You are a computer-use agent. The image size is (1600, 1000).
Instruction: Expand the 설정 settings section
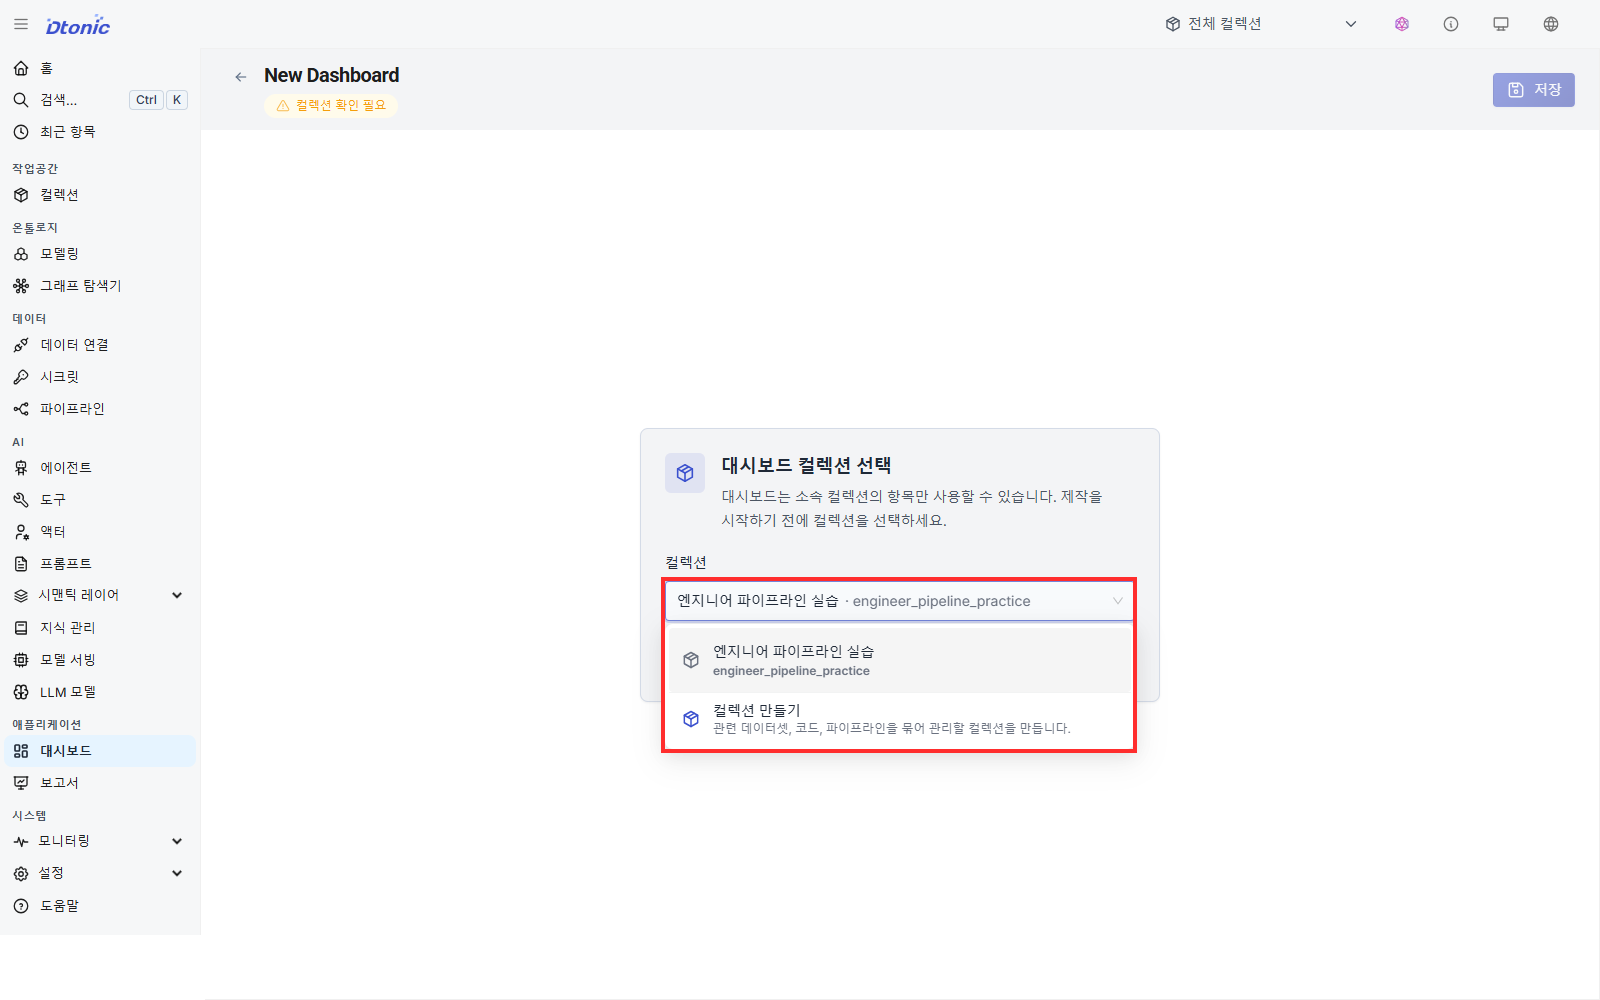[x=100, y=873]
